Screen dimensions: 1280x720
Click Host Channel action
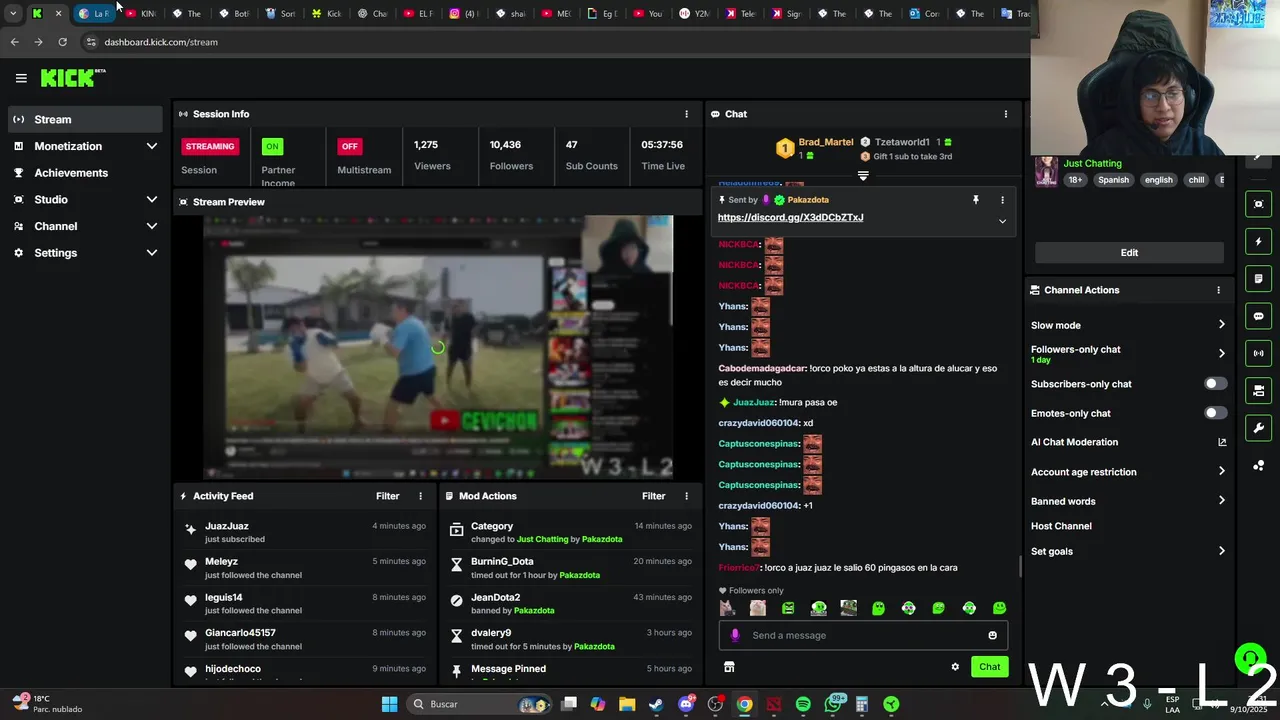1061,526
